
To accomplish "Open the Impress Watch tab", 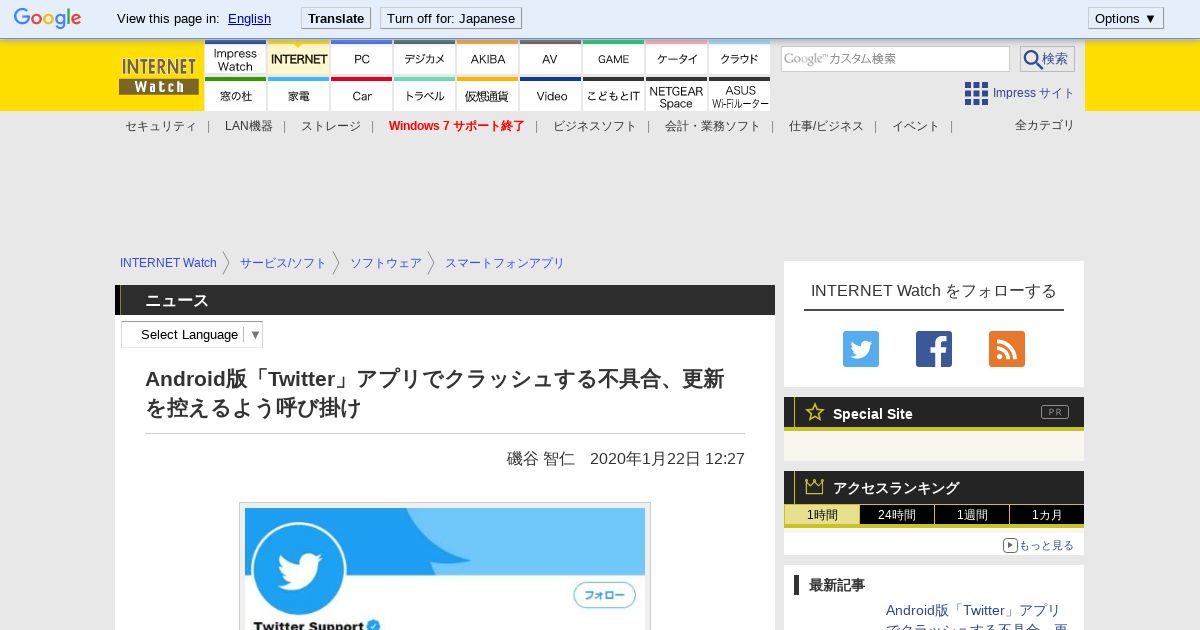I will [235, 59].
